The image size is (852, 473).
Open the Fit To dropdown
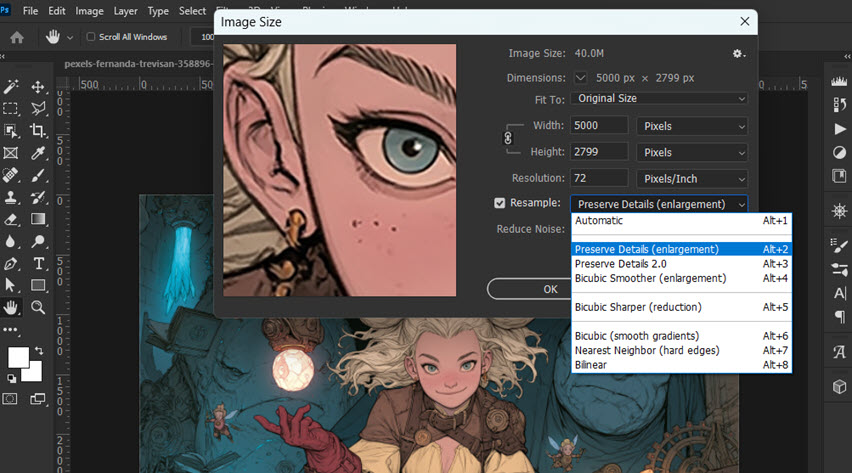659,98
